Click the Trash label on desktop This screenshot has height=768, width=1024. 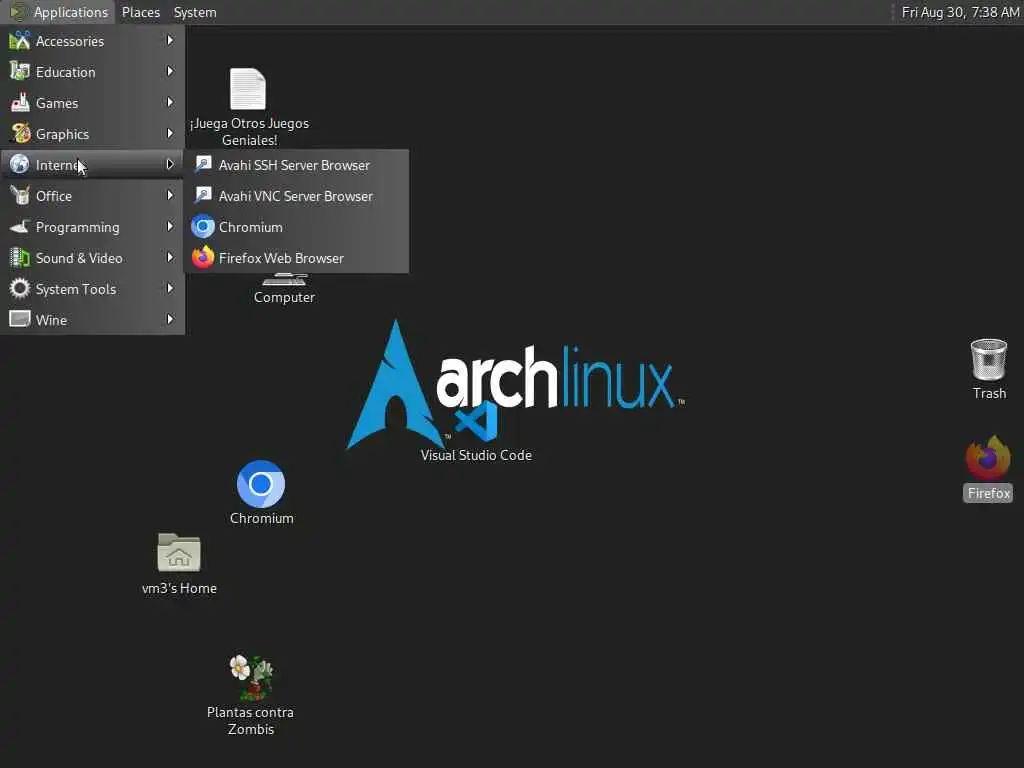tap(989, 393)
